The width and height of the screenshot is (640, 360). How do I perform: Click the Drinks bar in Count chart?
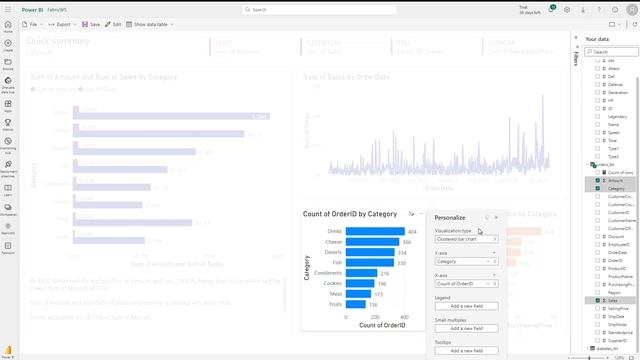point(375,231)
